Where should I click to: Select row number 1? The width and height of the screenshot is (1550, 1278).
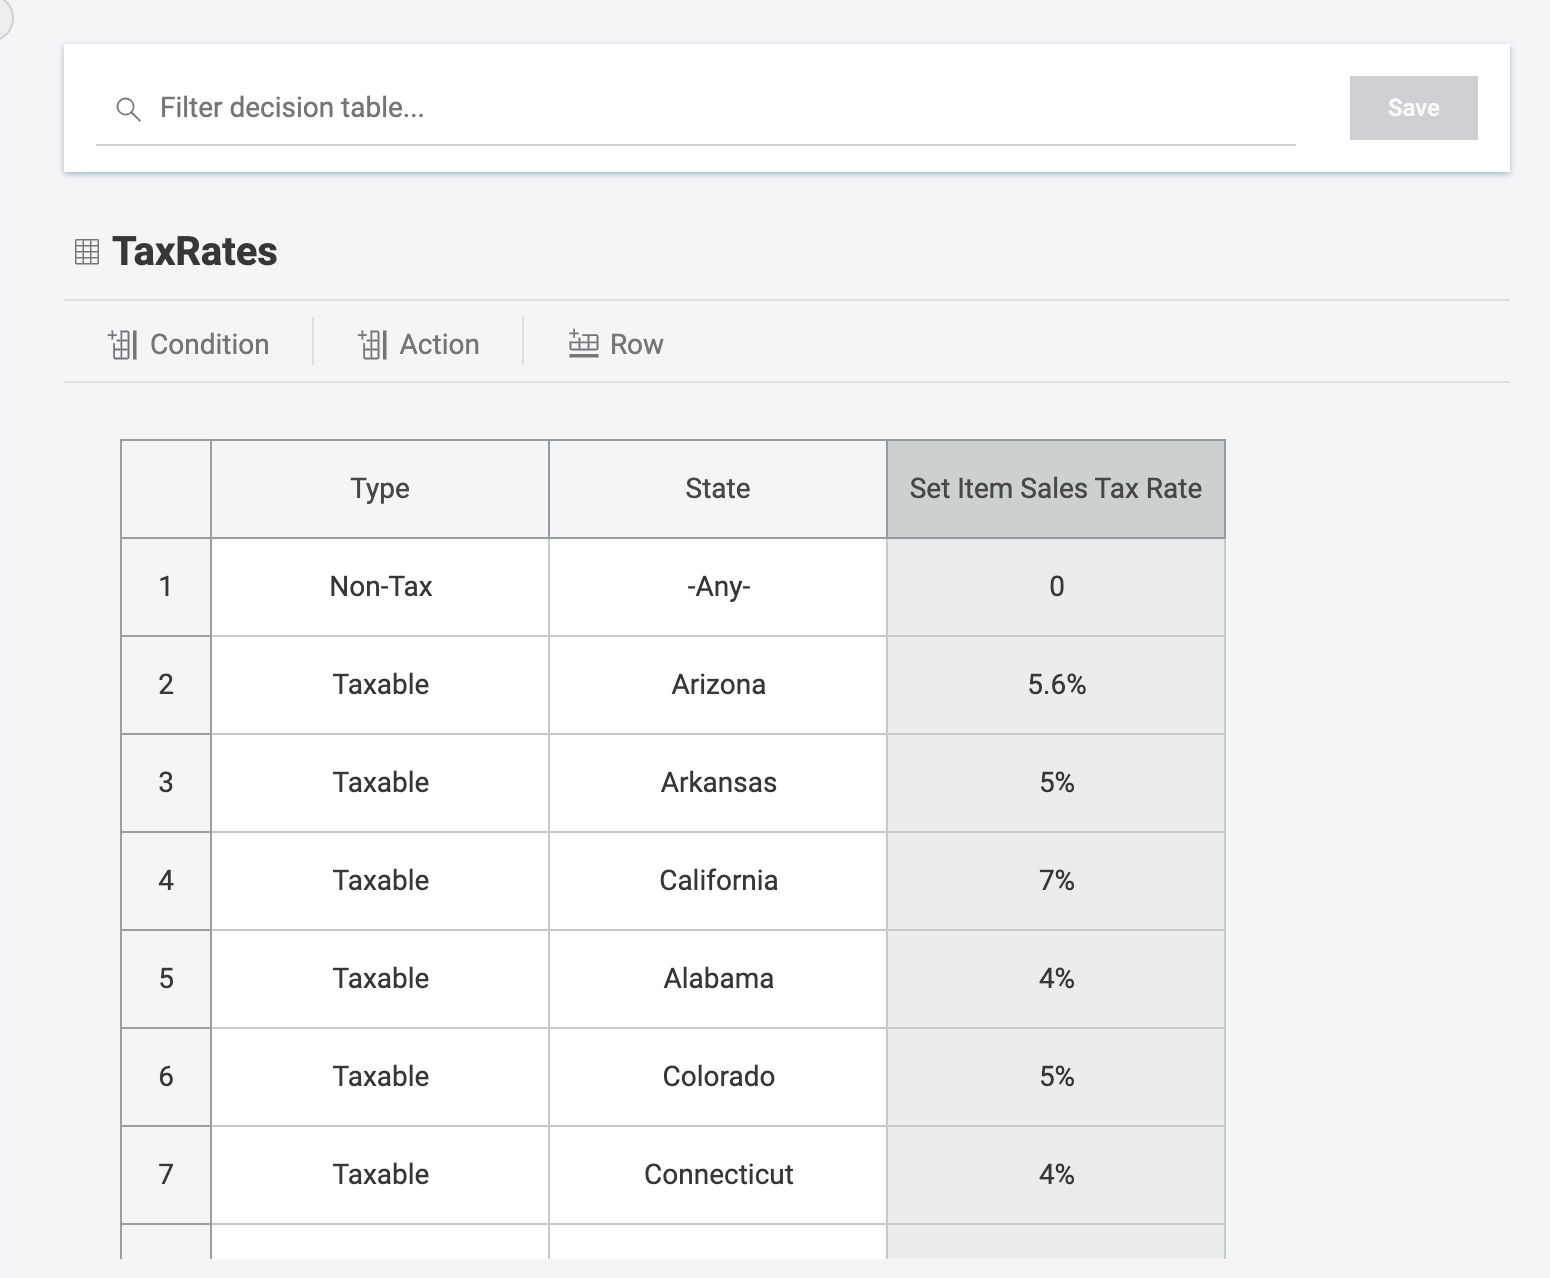pyautogui.click(x=166, y=587)
